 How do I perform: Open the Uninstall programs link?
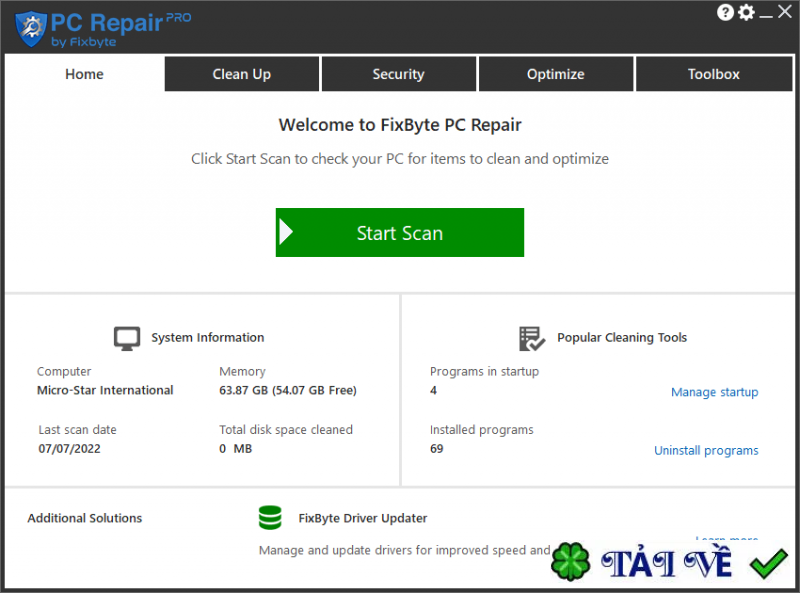706,450
